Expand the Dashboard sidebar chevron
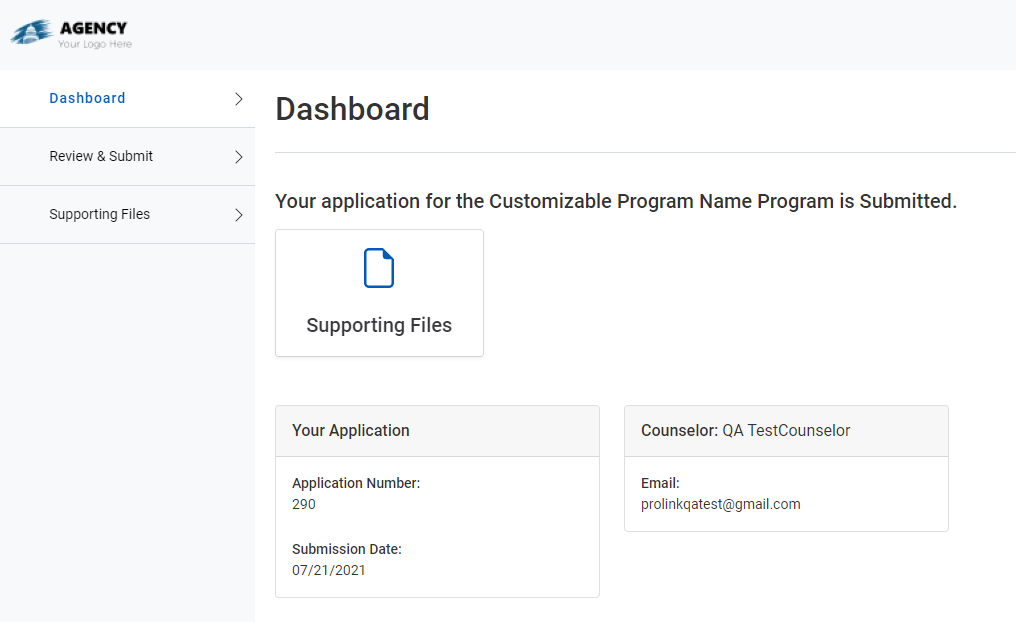Image resolution: width=1016 pixels, height=622 pixels. click(x=237, y=98)
